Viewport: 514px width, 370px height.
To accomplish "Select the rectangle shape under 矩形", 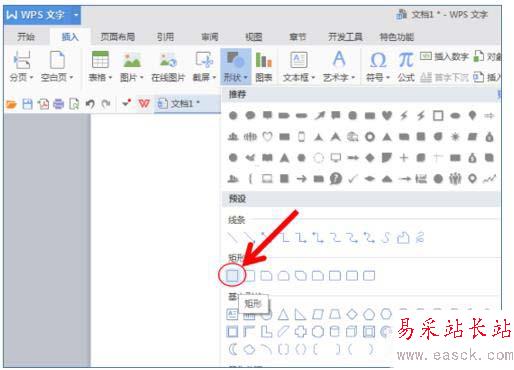I will [x=232, y=276].
